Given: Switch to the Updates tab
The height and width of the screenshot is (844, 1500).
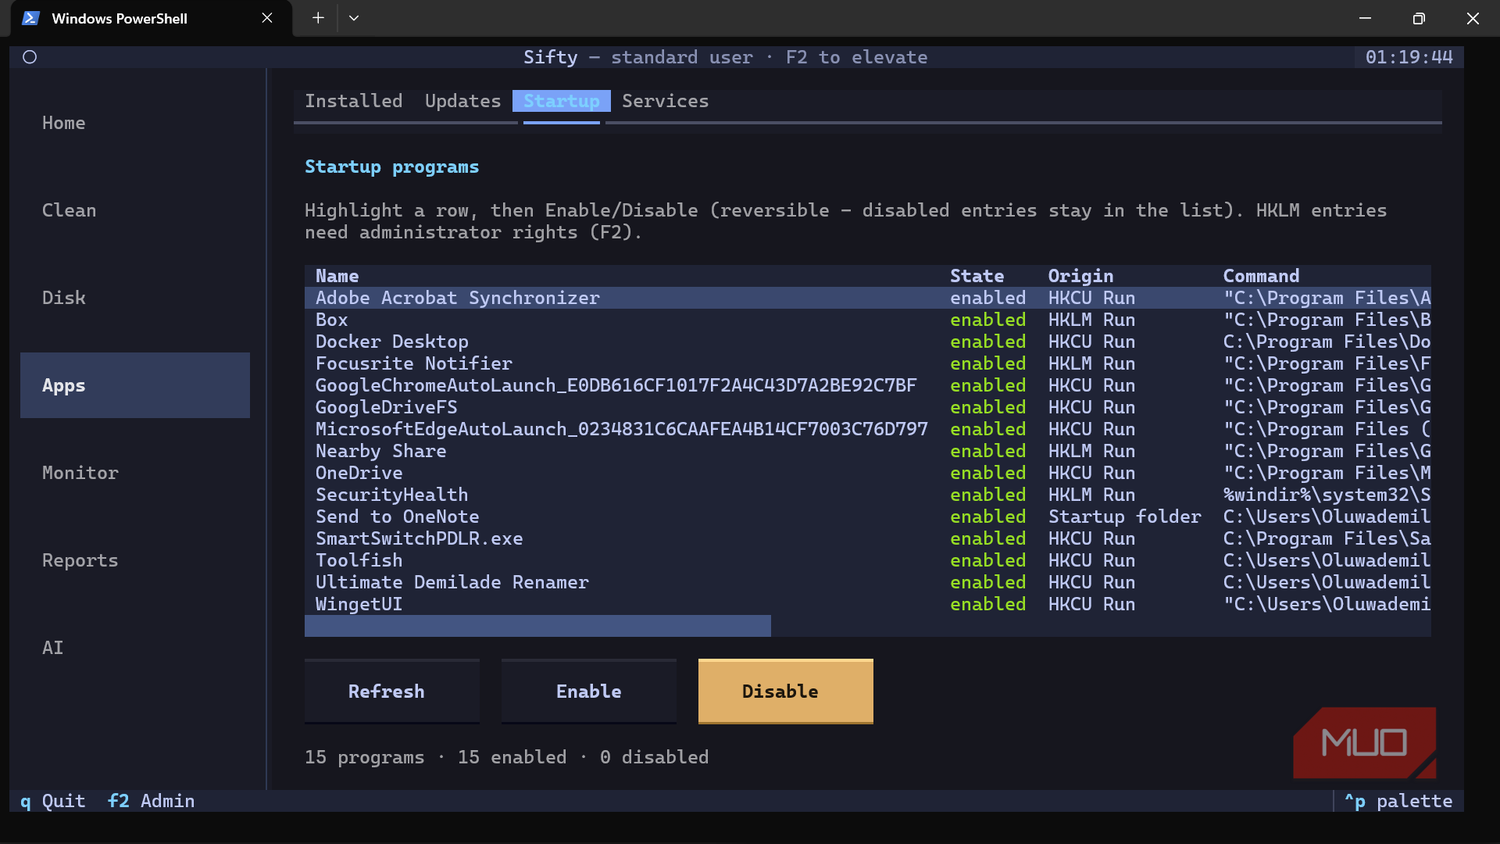Looking at the screenshot, I should coord(463,101).
